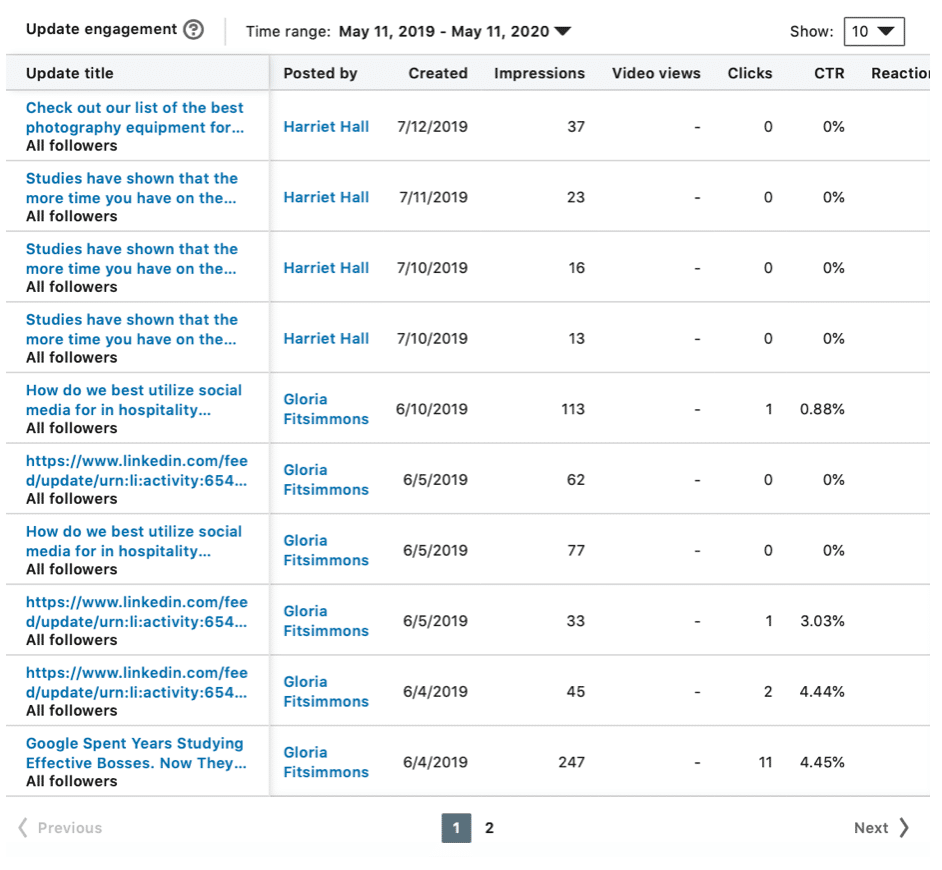Screen dimensions: 942x870
Task: Sort by the Impressions column header
Action: click(x=539, y=73)
